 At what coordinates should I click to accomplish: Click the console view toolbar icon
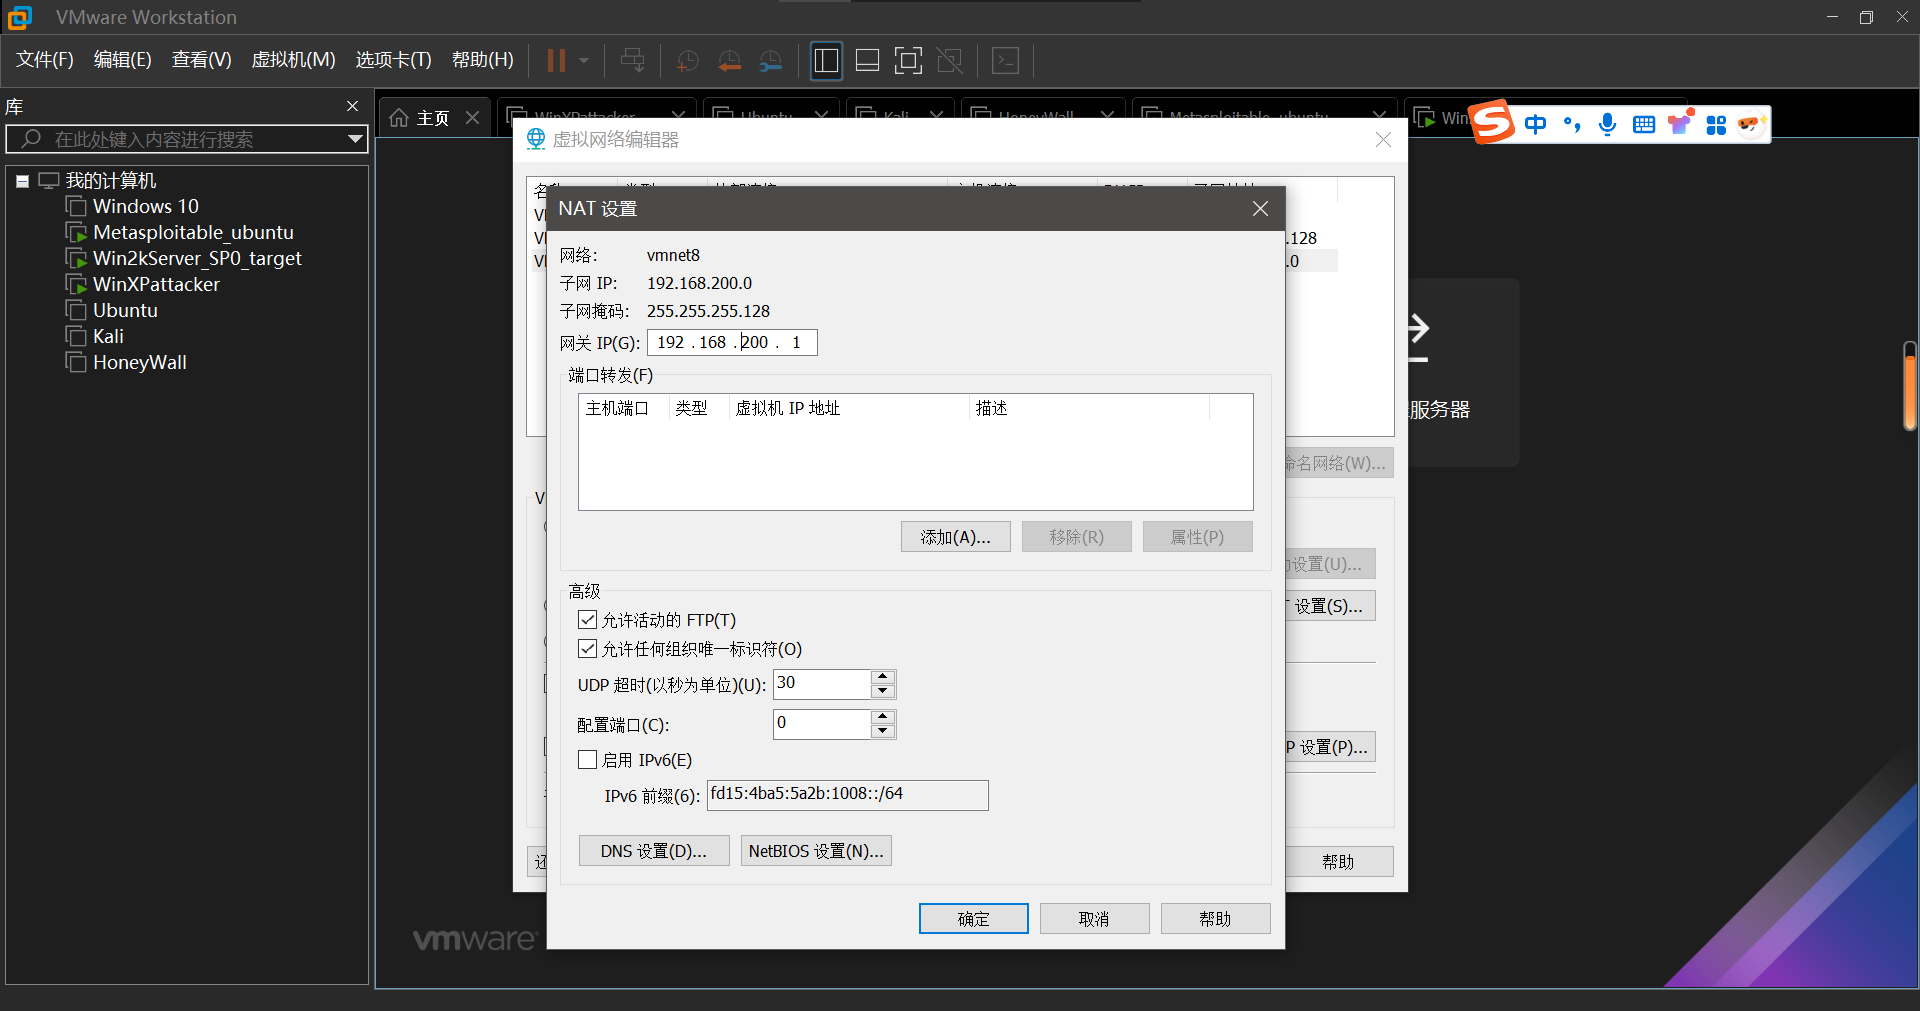coord(1005,61)
